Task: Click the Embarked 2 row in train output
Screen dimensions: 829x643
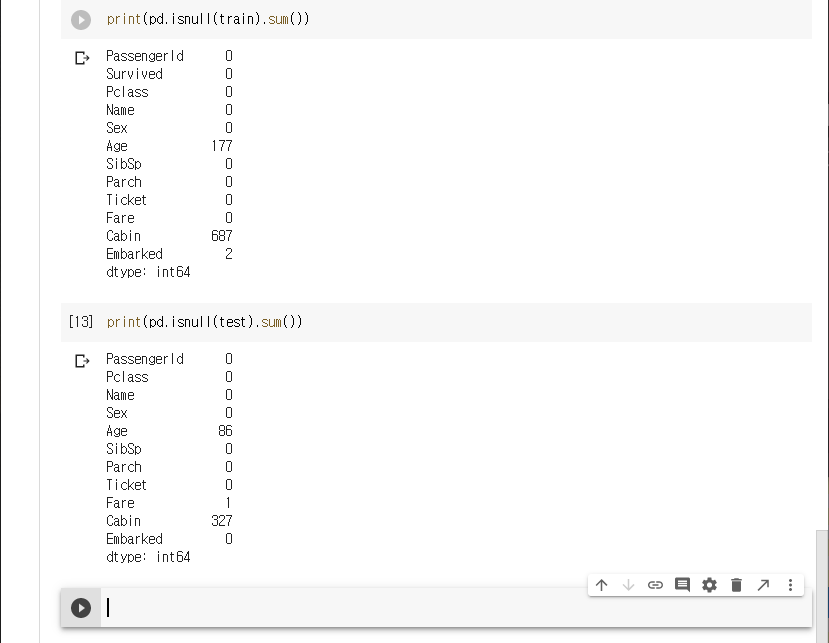Action: [x=169, y=254]
